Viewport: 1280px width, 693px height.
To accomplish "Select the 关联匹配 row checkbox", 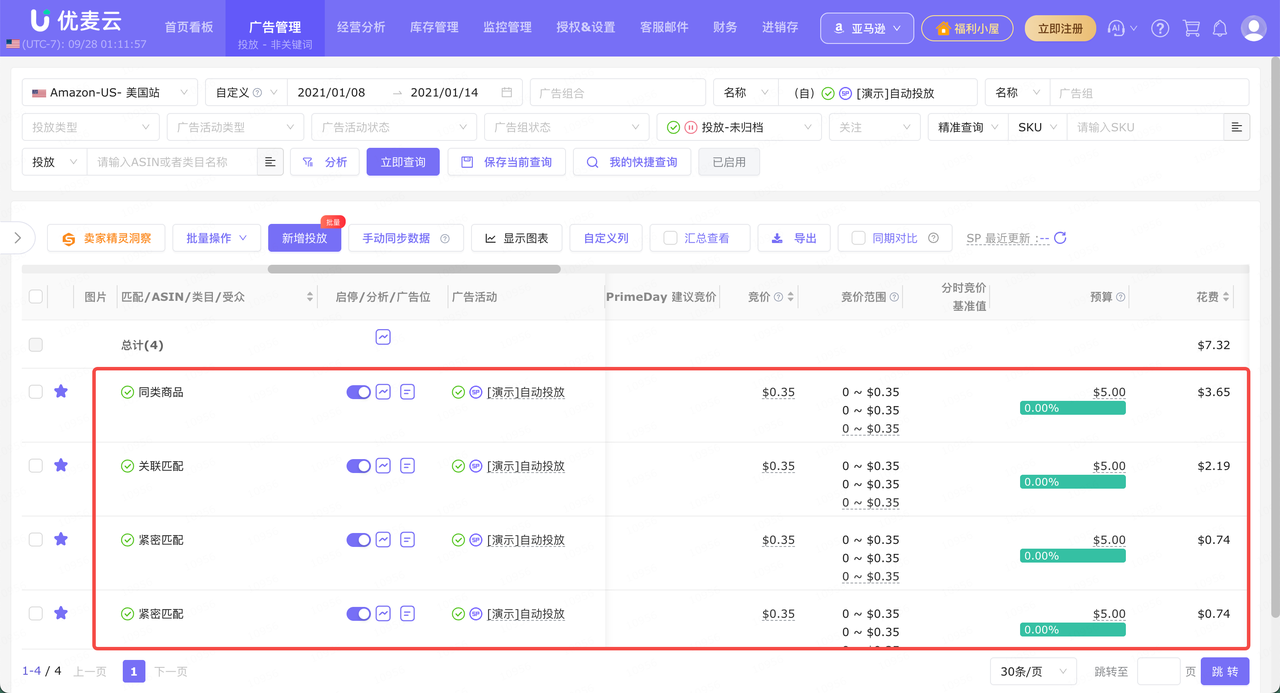I will tap(36, 466).
